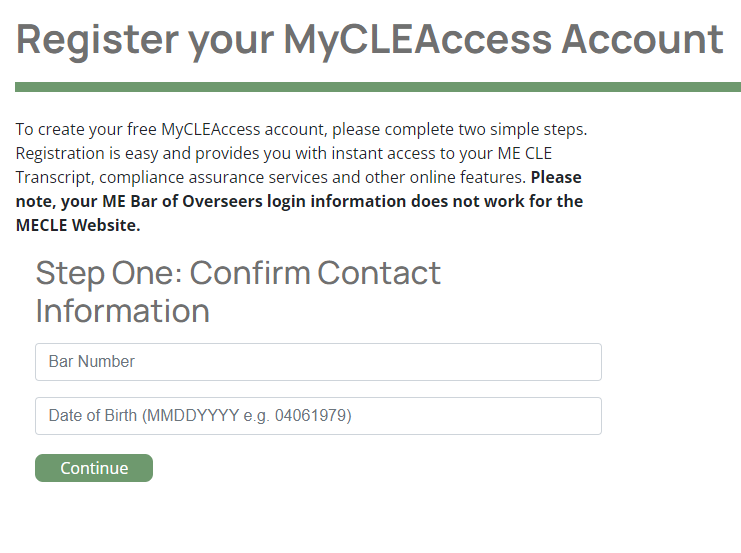Click the word "Register" in page title

click(94, 39)
